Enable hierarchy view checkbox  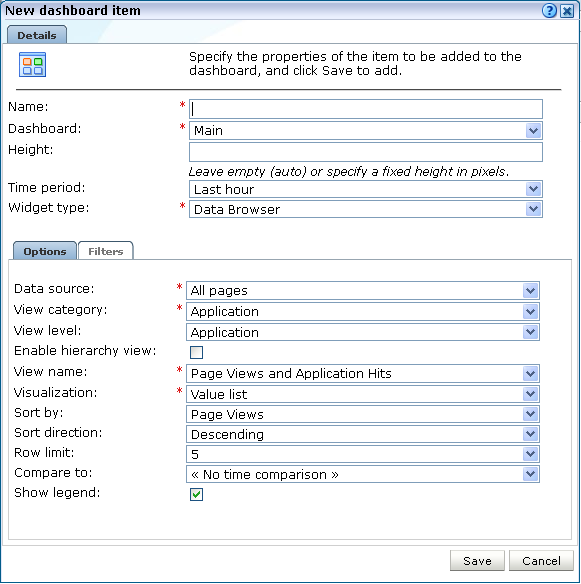click(x=196, y=352)
